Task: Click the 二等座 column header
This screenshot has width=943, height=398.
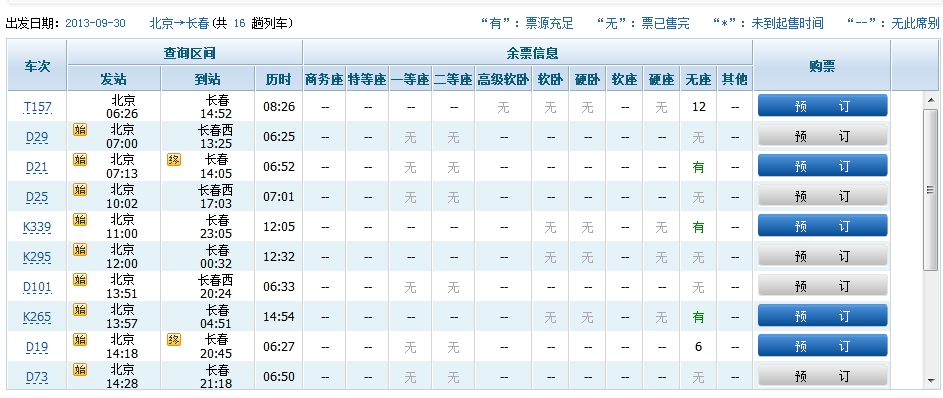Action: [453, 79]
